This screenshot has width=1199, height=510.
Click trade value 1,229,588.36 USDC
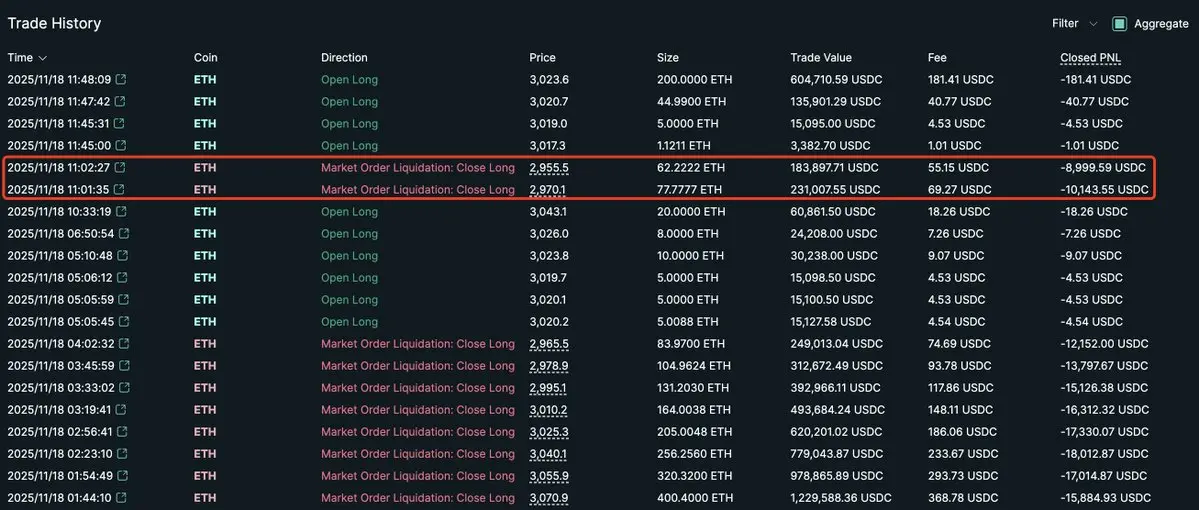840,499
